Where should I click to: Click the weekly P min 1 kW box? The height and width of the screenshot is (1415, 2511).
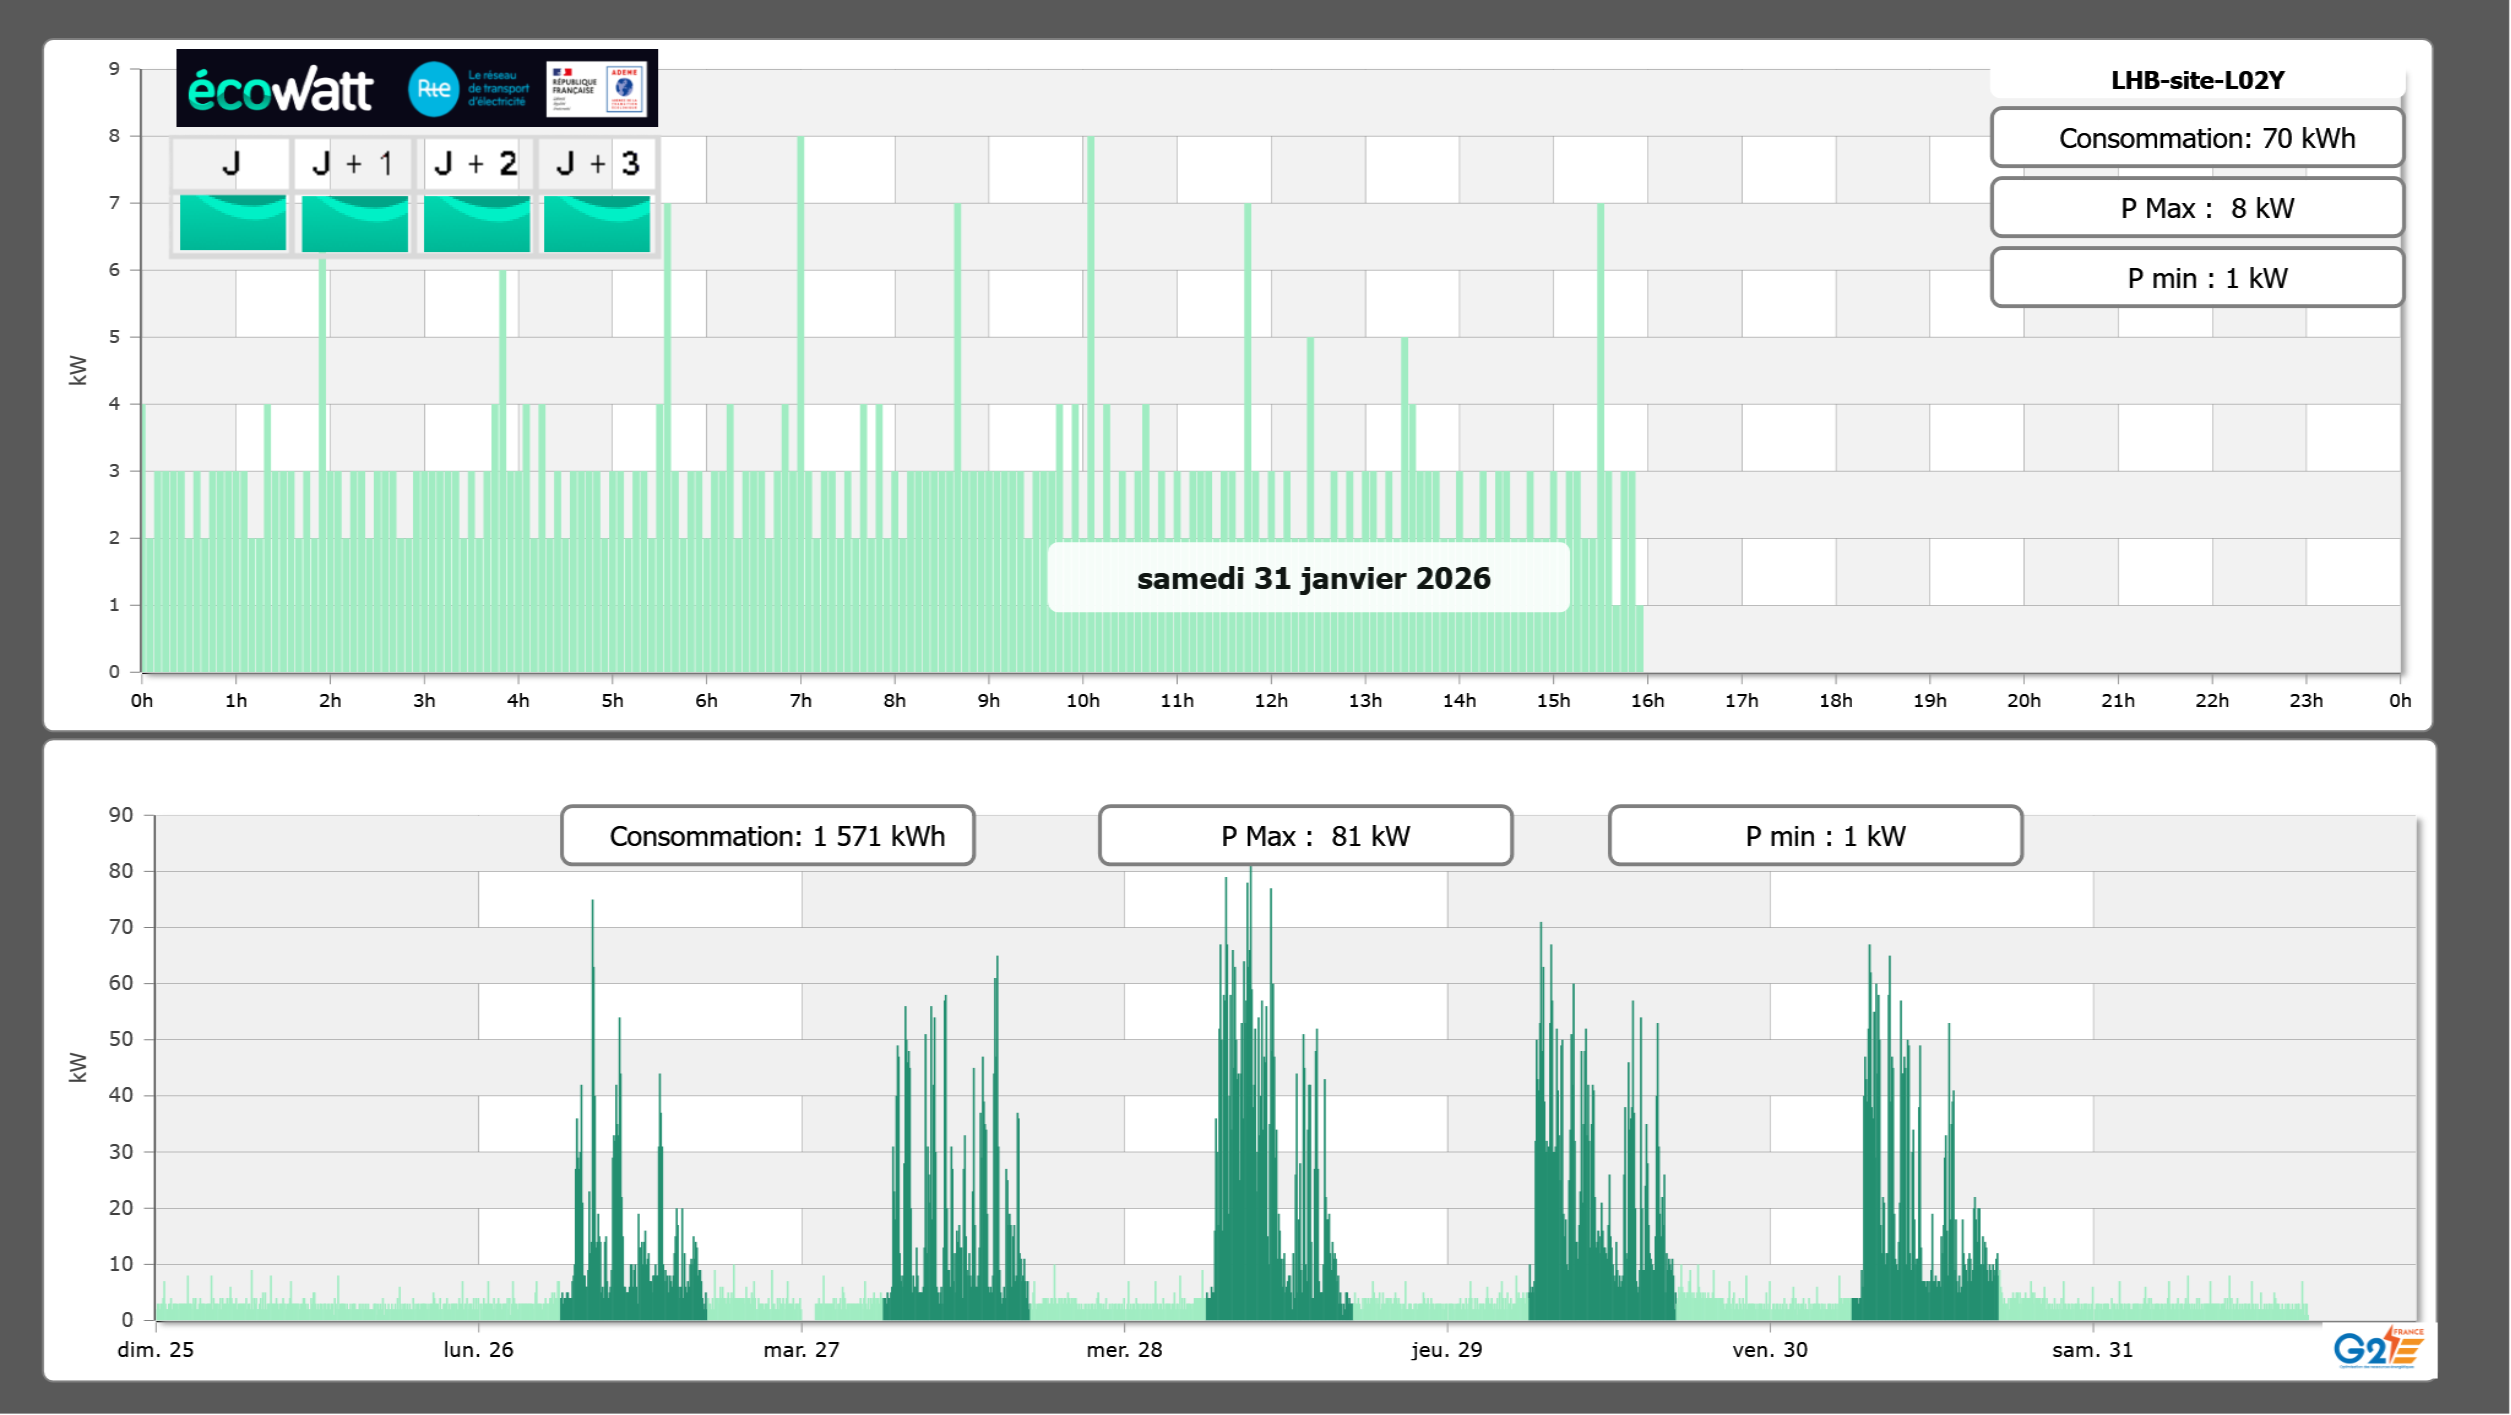tap(1815, 835)
